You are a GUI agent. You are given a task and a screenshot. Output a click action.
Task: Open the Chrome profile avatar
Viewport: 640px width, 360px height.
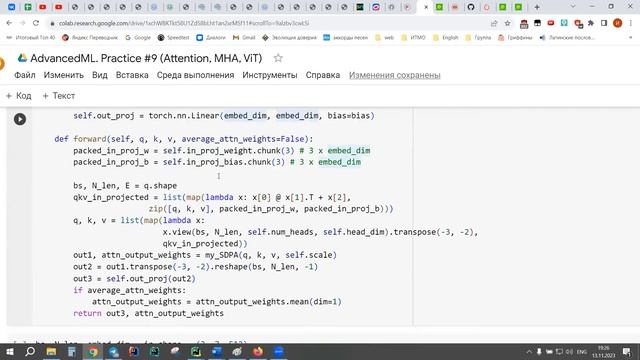pyautogui.click(x=618, y=23)
